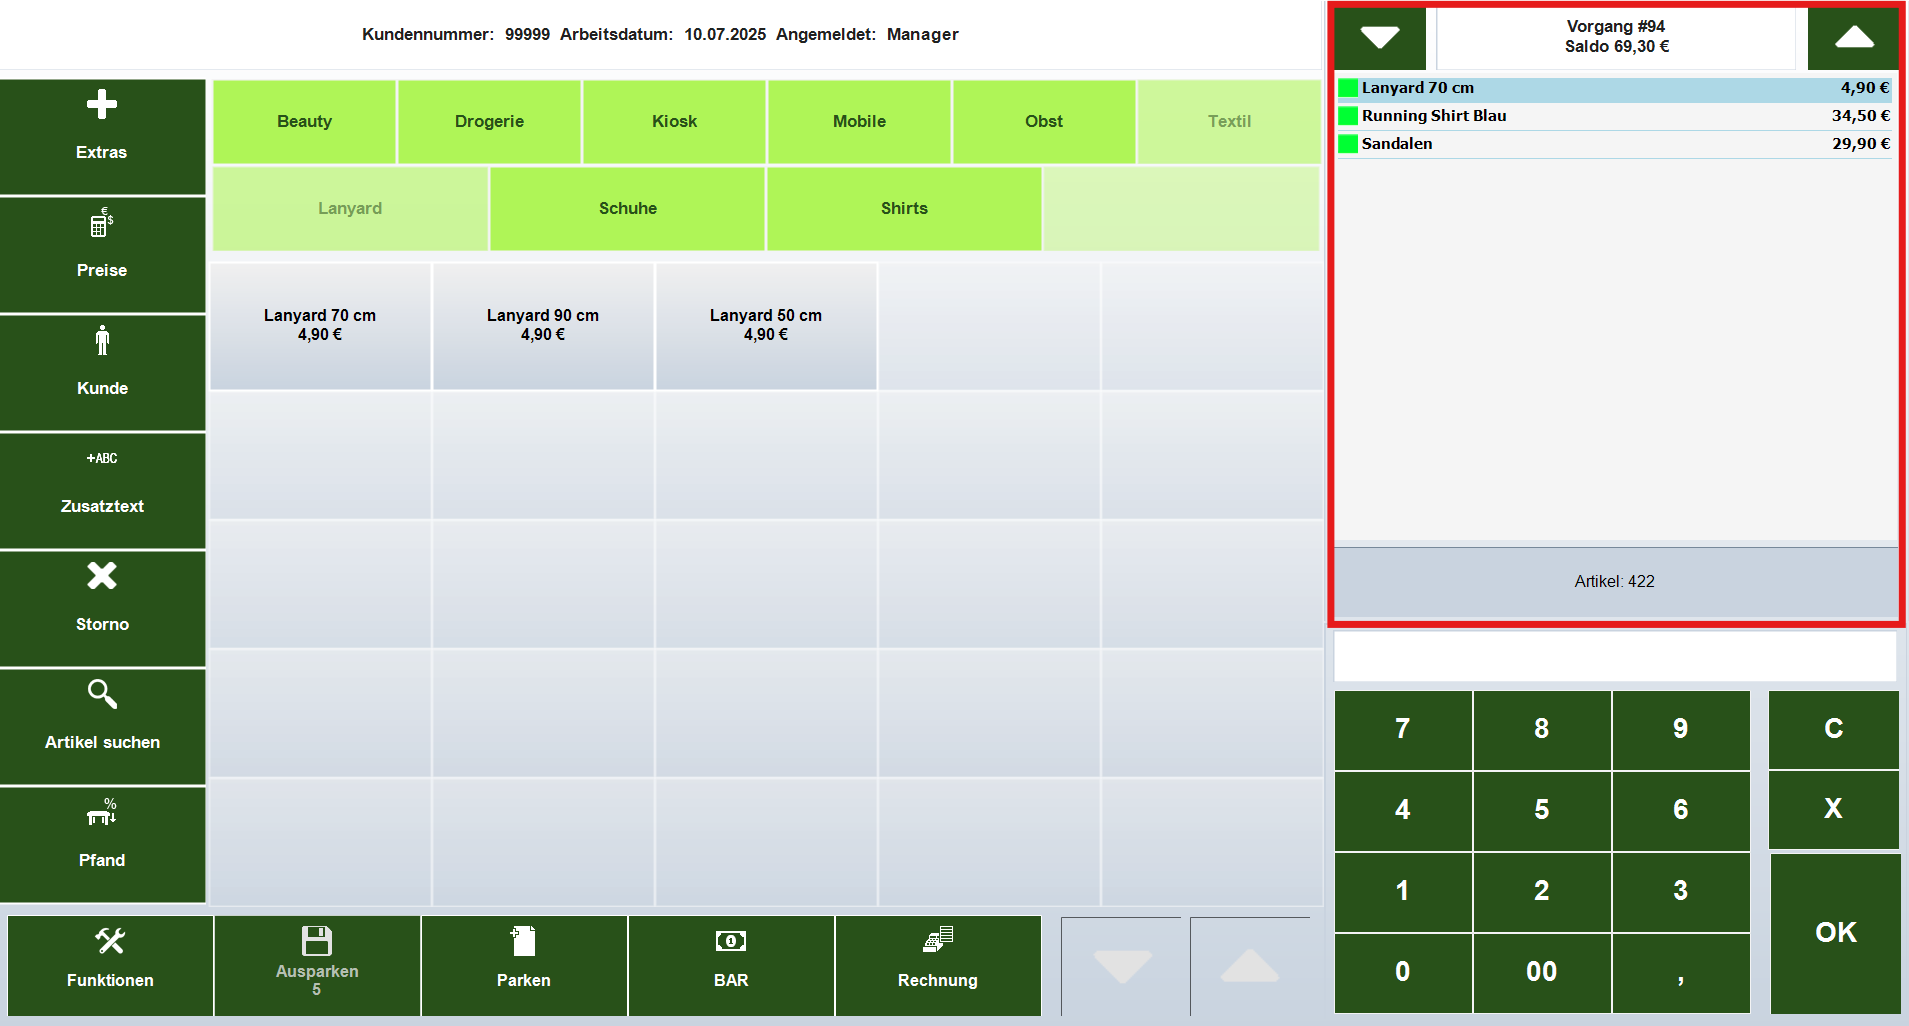Open Funktionen tools icon
The width and height of the screenshot is (1909, 1026).
pos(110,941)
